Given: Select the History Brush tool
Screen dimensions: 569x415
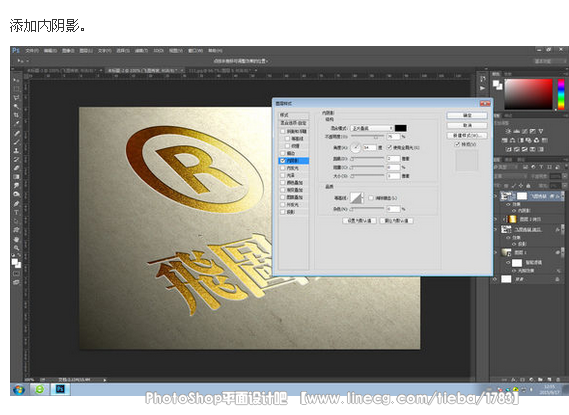Looking at the screenshot, I should pyautogui.click(x=16, y=159).
